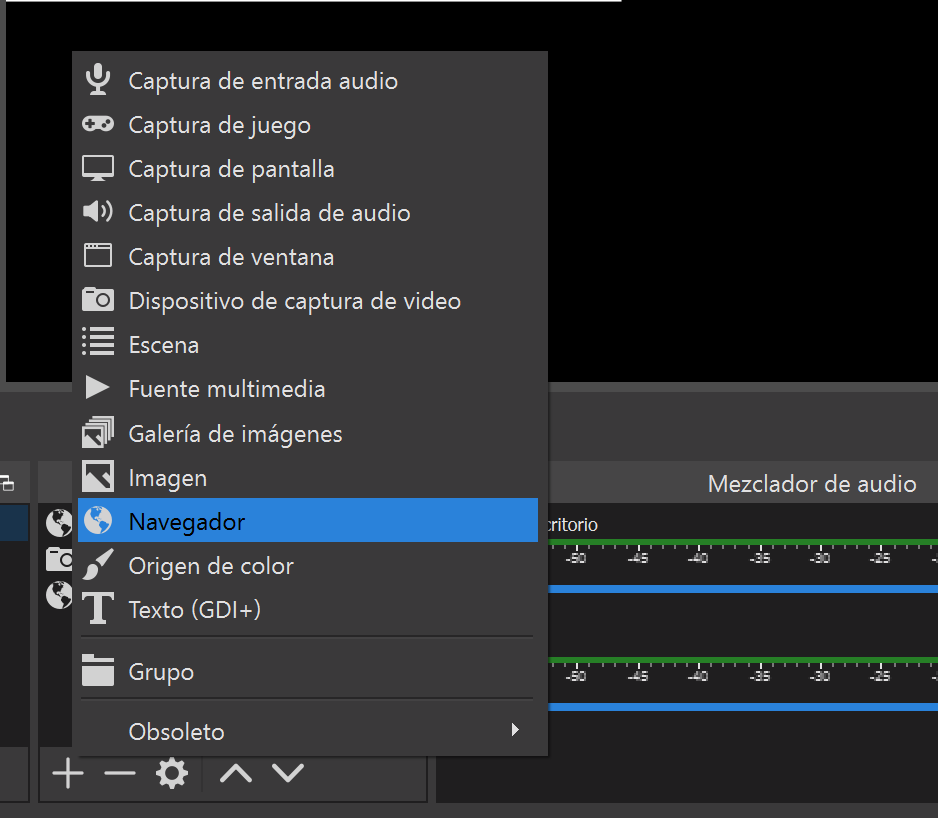Select Fuente multimedia source option
938x818 pixels.
pyautogui.click(x=227, y=389)
